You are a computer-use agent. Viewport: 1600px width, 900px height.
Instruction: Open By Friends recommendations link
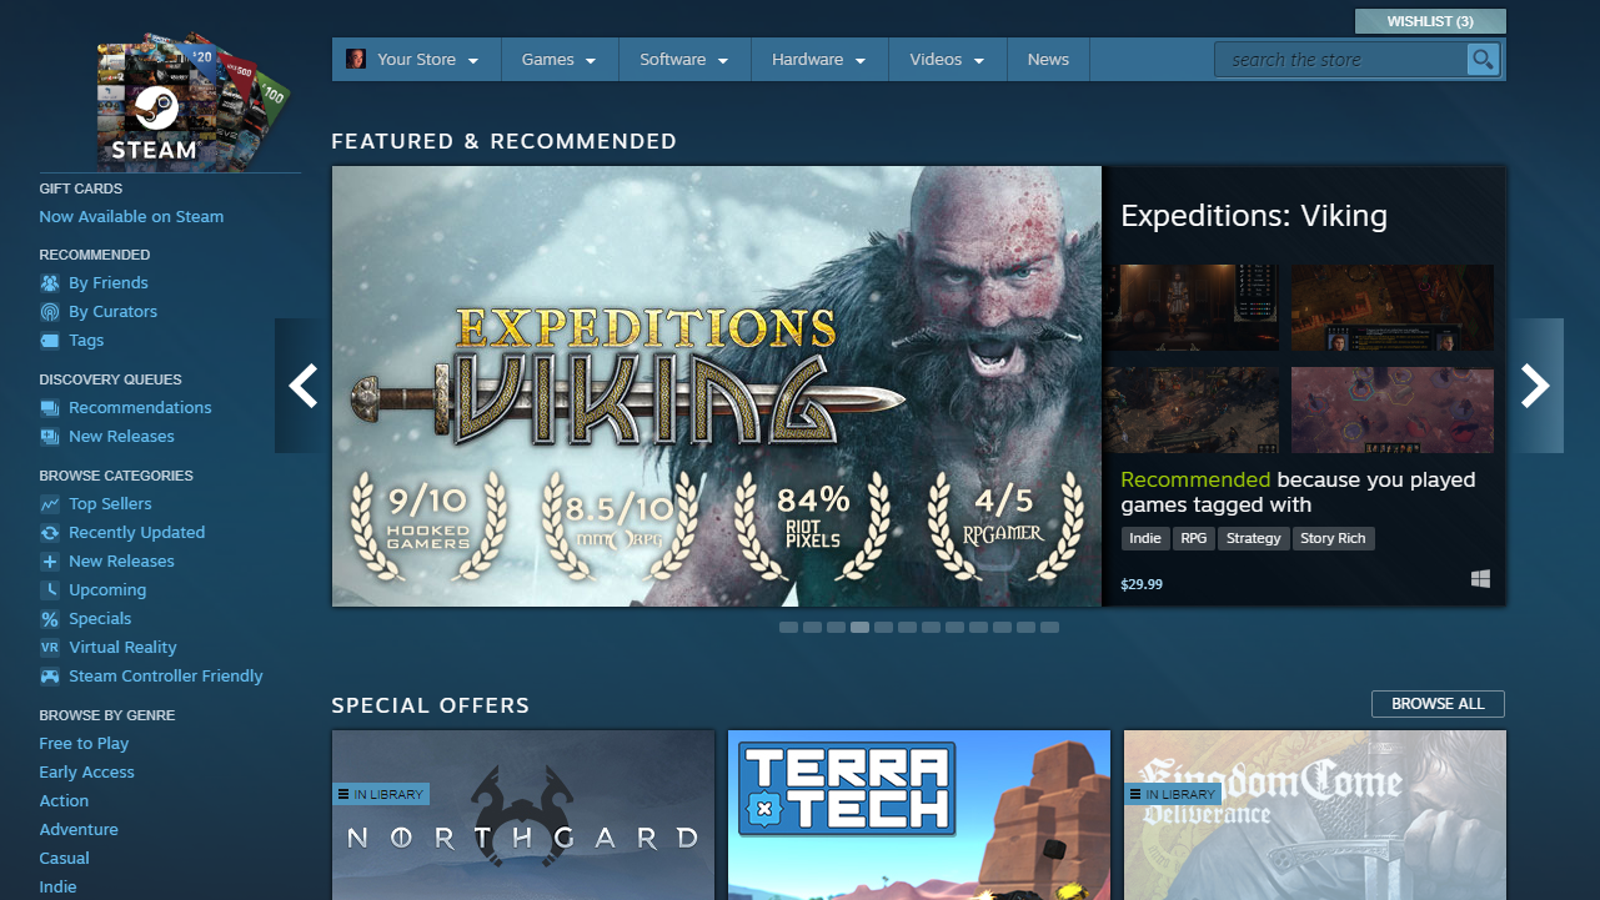108,283
